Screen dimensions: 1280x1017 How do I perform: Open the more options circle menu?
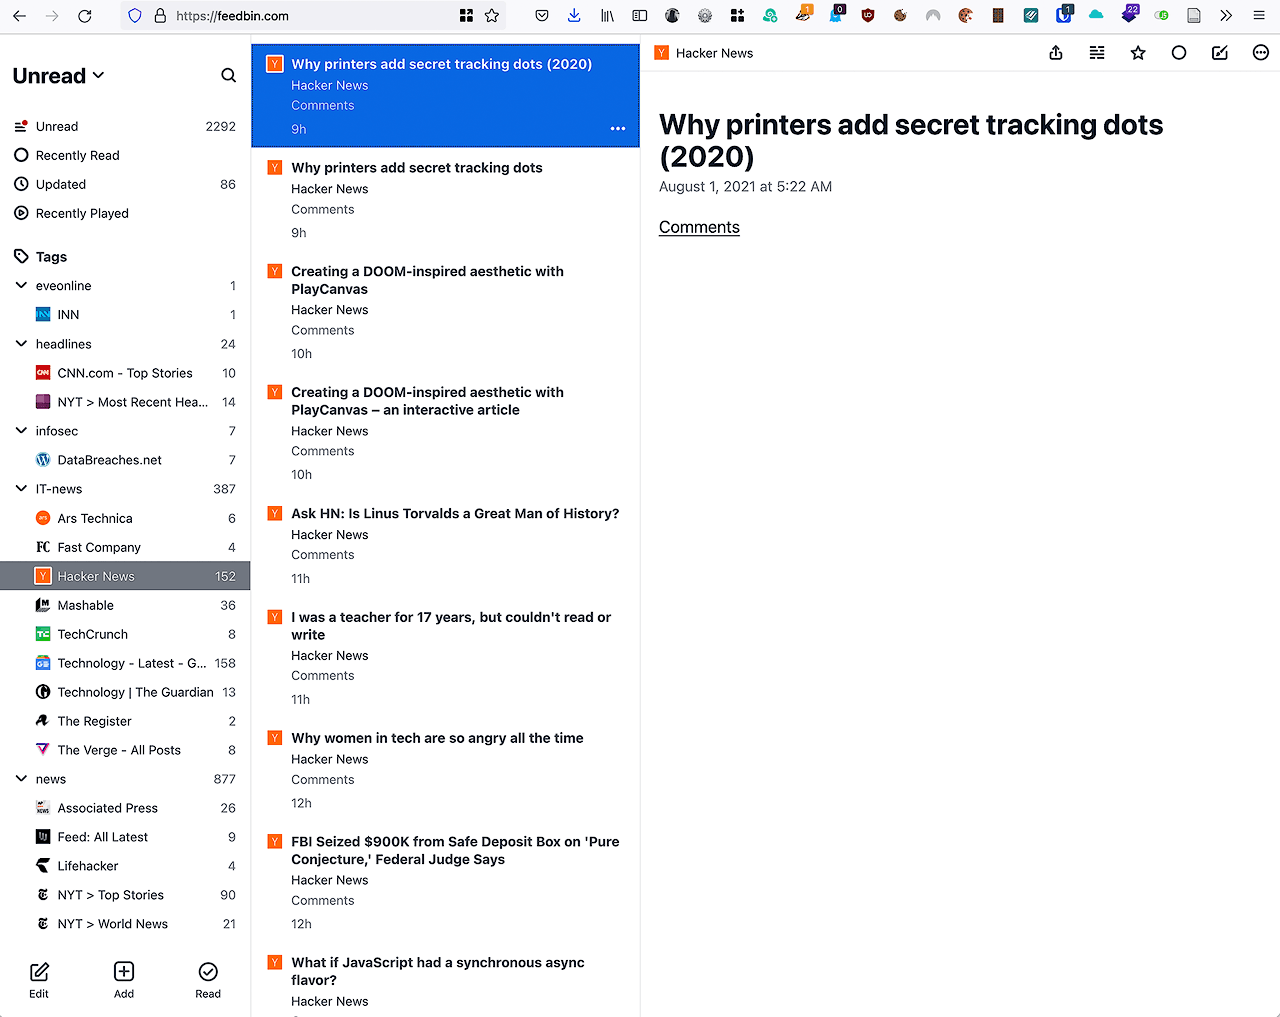point(1261,53)
